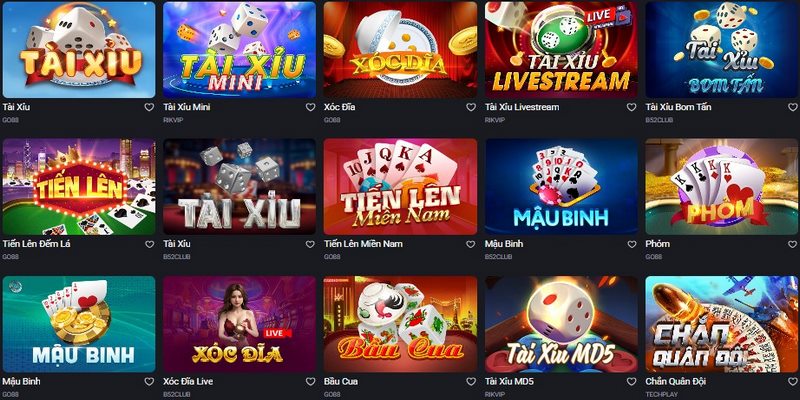Select the blue Mậu Binh B52CLUB thumbnail

point(561,187)
